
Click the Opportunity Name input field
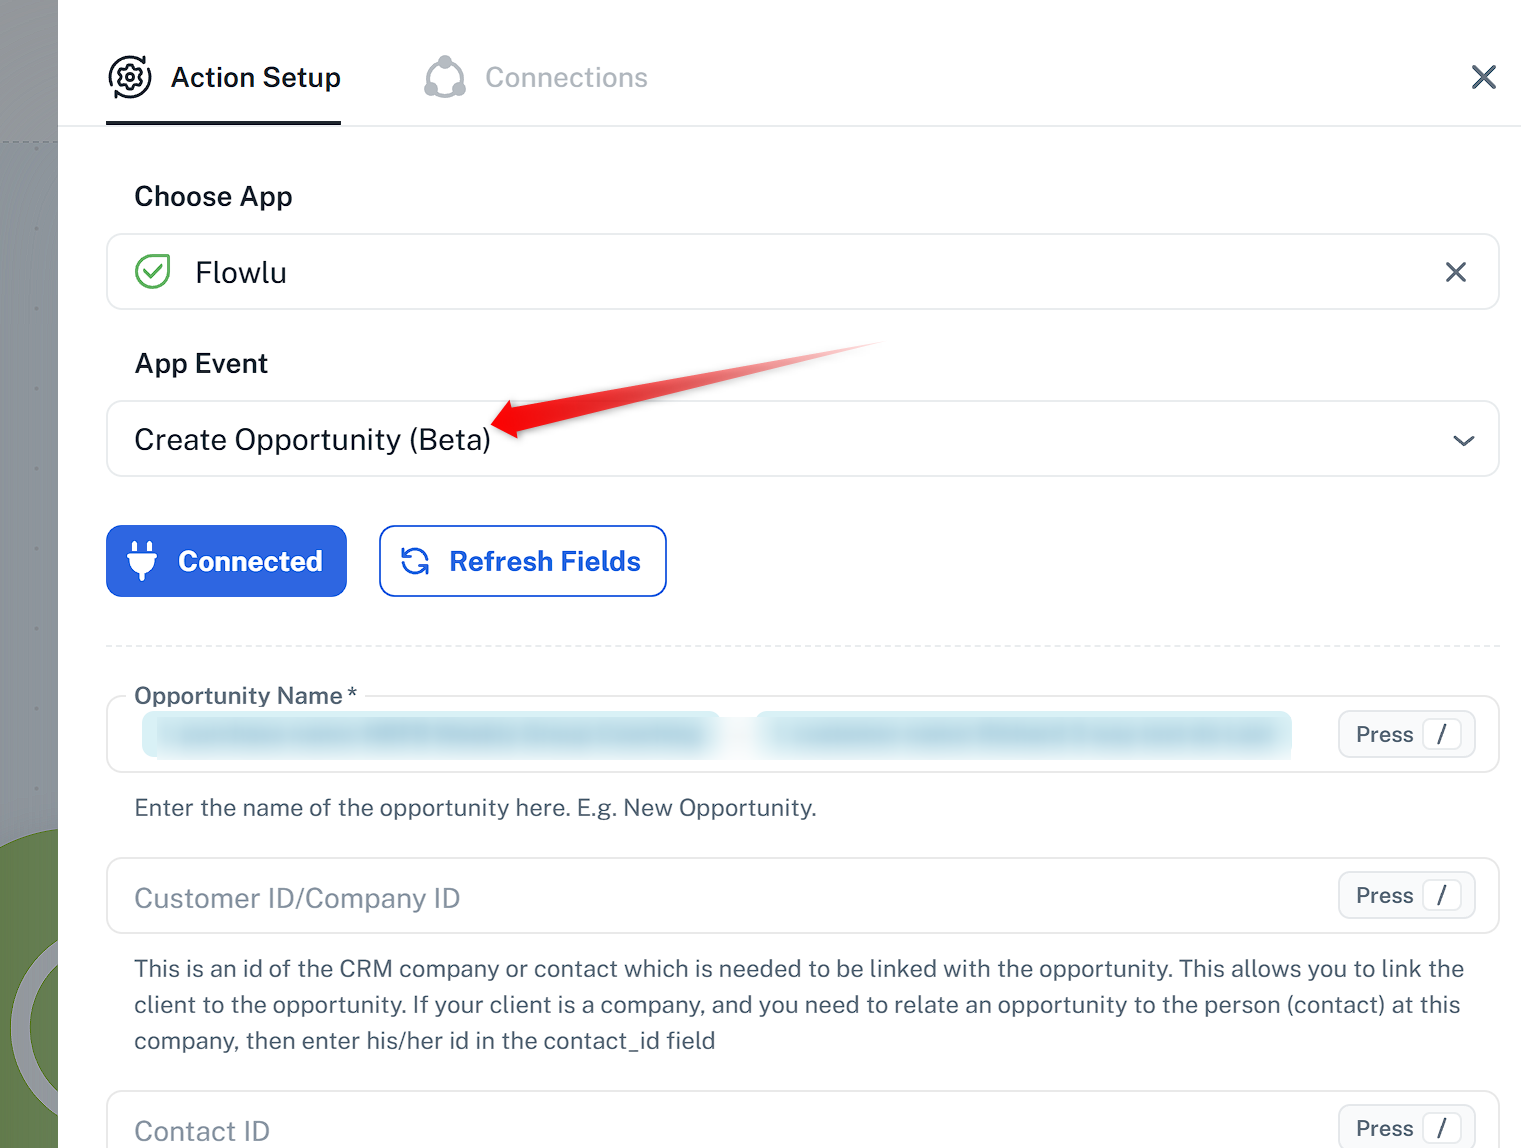click(x=802, y=734)
